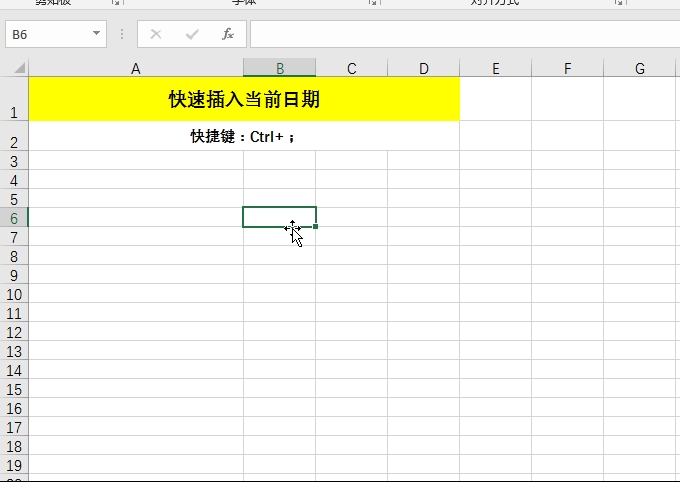Click the cell with 快捷键：Ctrl+；
The height and width of the screenshot is (482, 680).
[244, 136]
